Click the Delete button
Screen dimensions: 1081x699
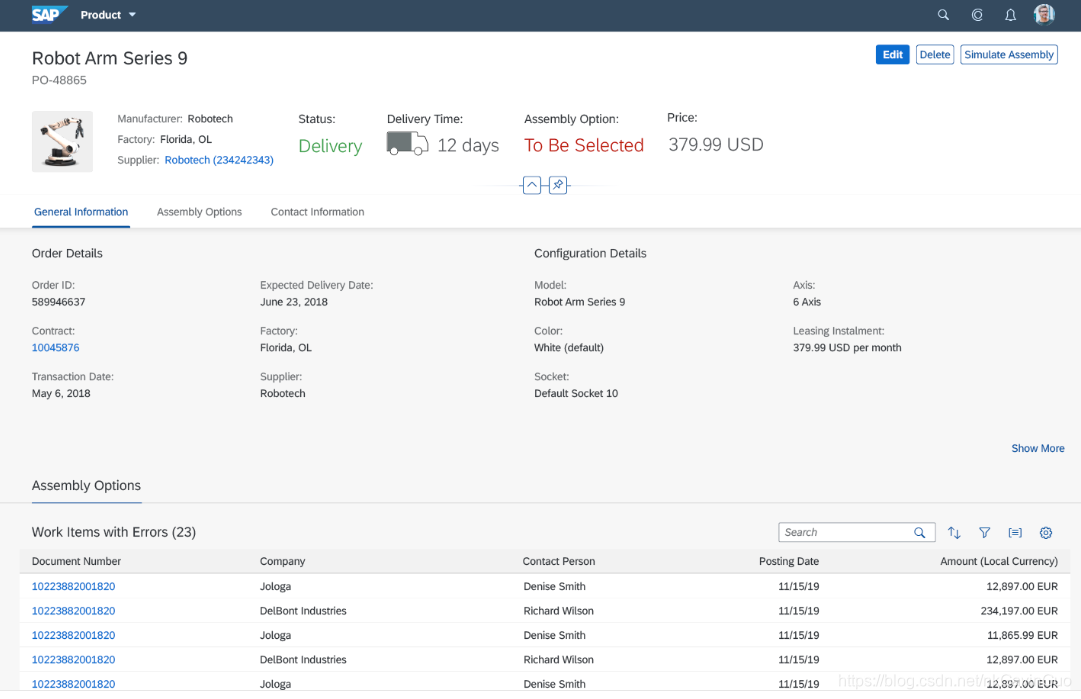pos(935,54)
